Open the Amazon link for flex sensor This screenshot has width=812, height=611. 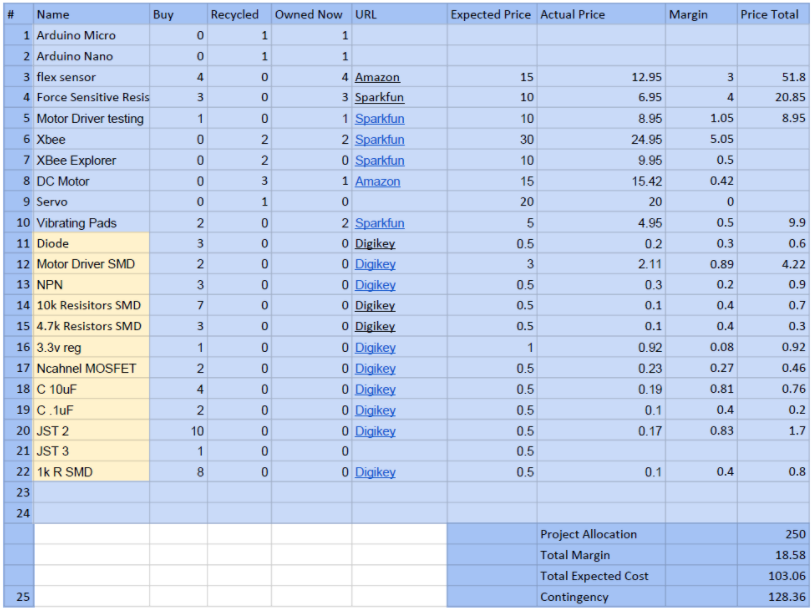[x=377, y=77]
